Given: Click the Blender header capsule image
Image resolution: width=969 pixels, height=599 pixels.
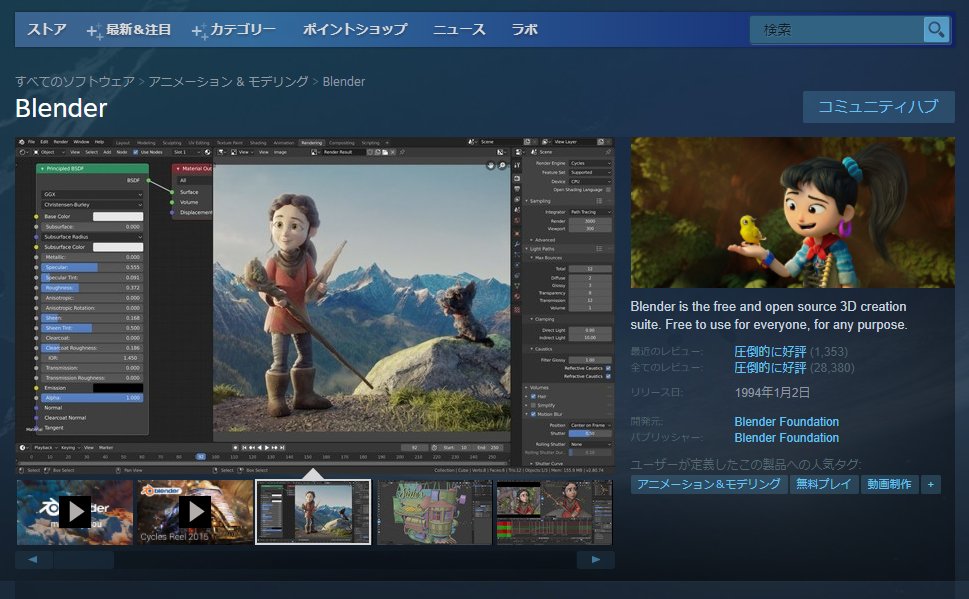Looking at the screenshot, I should click(x=792, y=212).
